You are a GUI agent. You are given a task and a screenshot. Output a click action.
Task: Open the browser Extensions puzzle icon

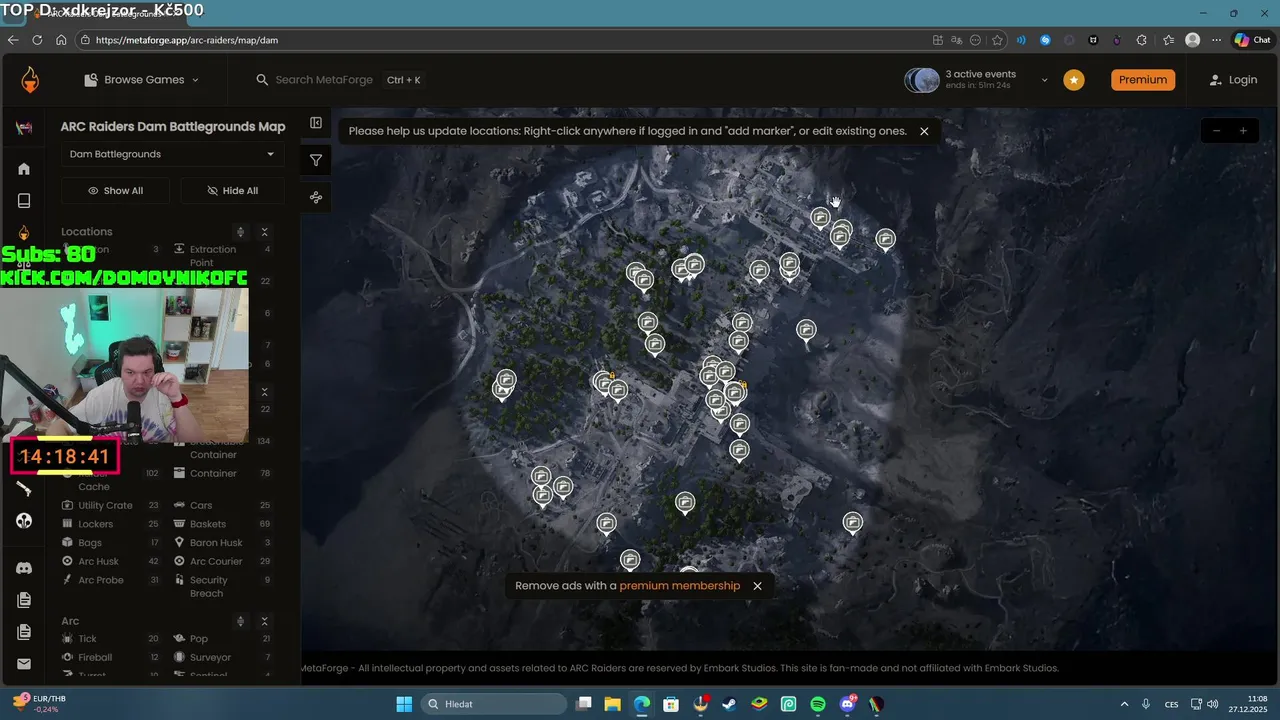pos(1142,40)
